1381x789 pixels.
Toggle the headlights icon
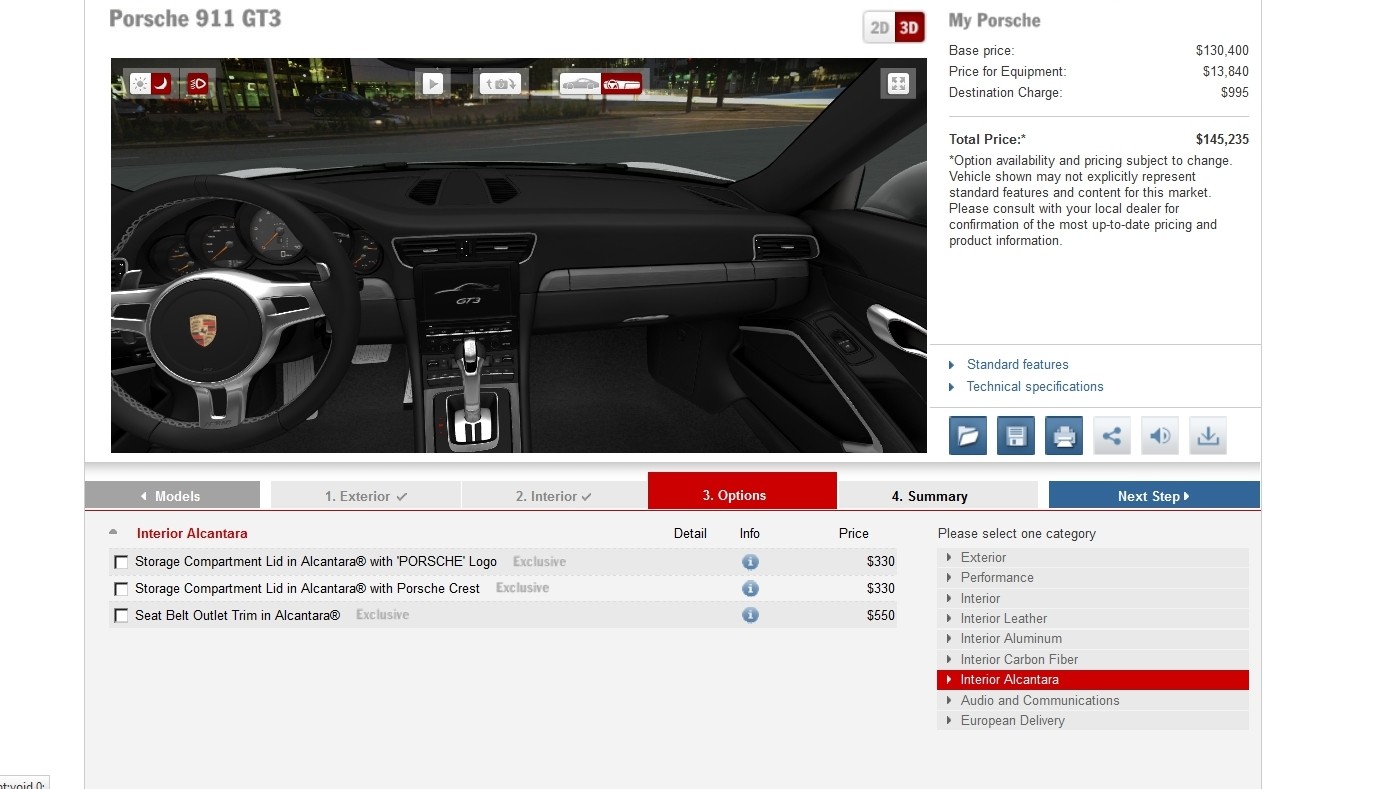click(198, 84)
